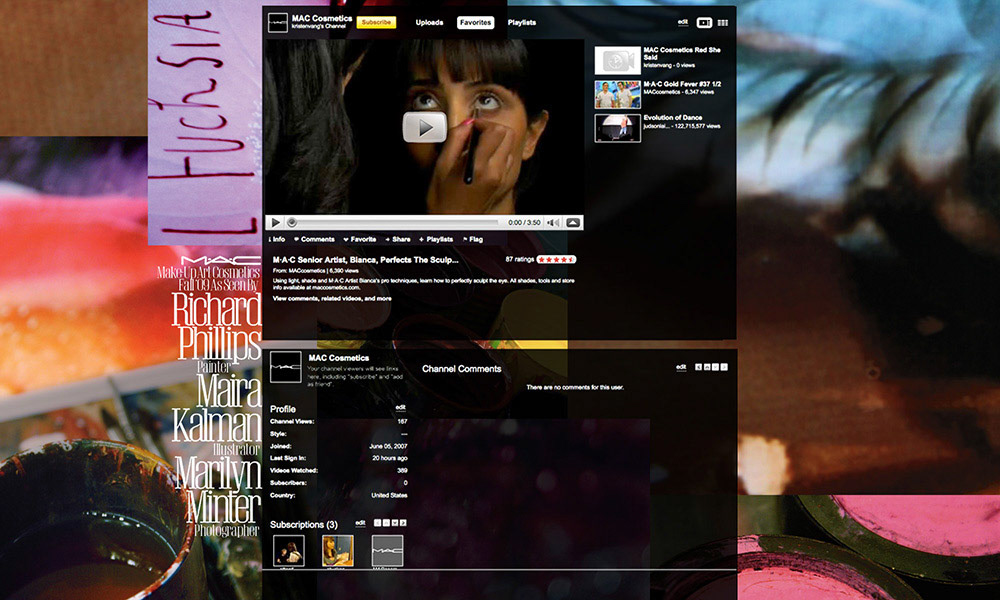Viewport: 1000px width, 600px height.
Task: Click the yellow Subscribe button
Action: [376, 22]
